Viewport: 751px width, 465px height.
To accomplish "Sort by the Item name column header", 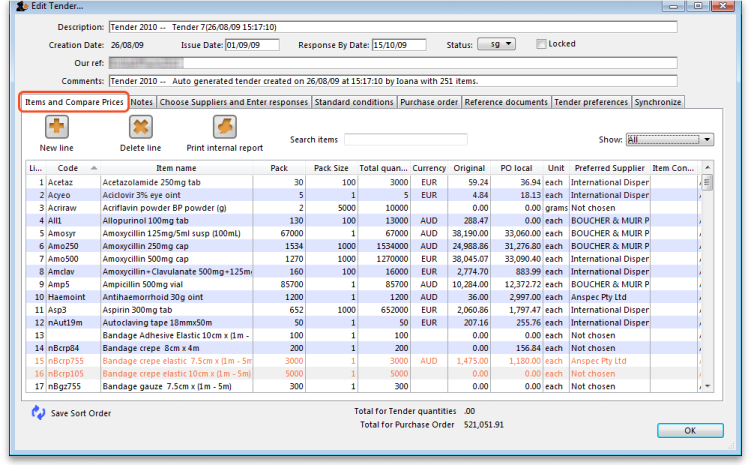I will [175, 168].
